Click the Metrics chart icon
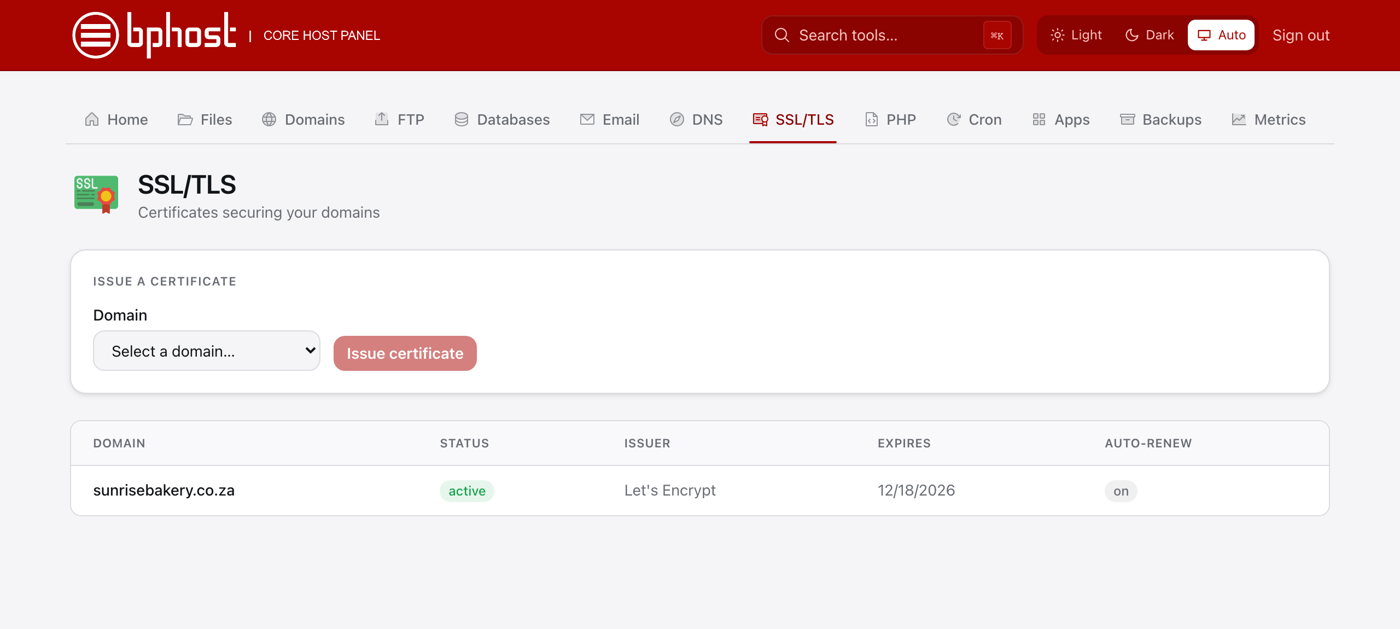 (x=1239, y=119)
